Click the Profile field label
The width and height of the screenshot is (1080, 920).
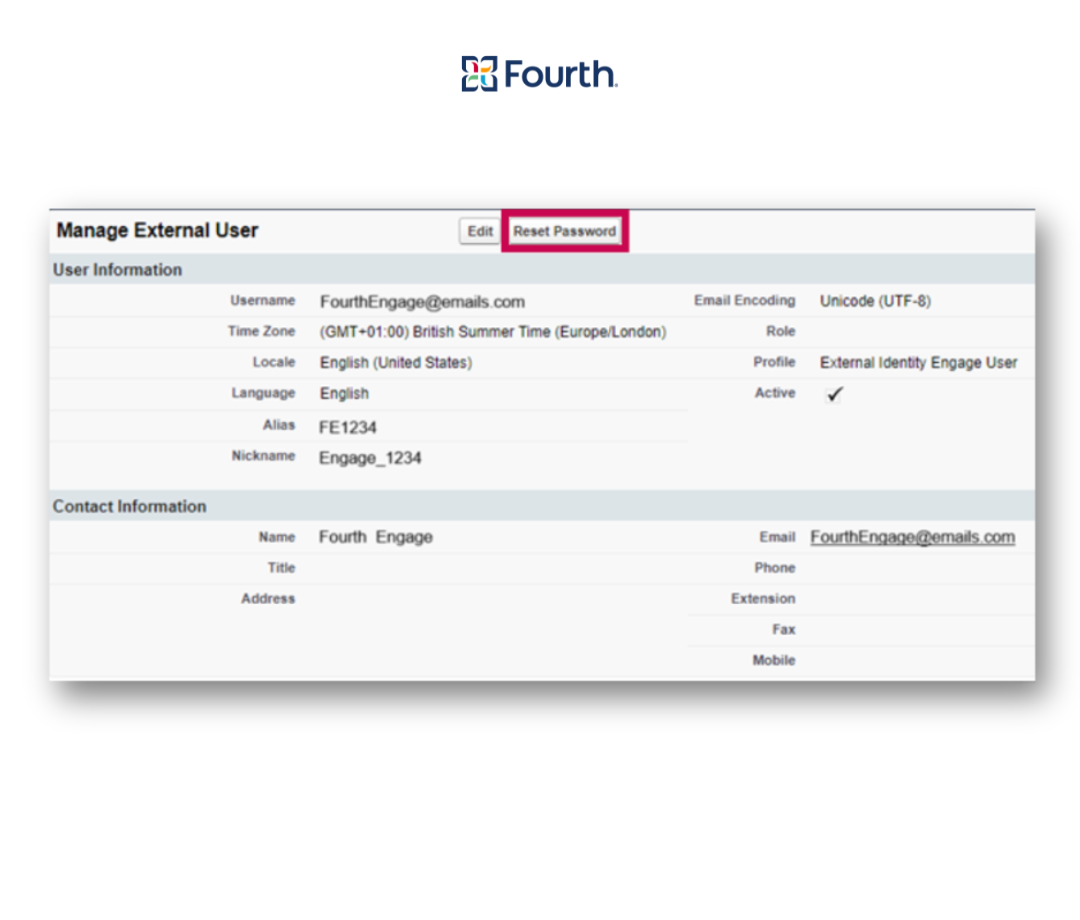(774, 362)
